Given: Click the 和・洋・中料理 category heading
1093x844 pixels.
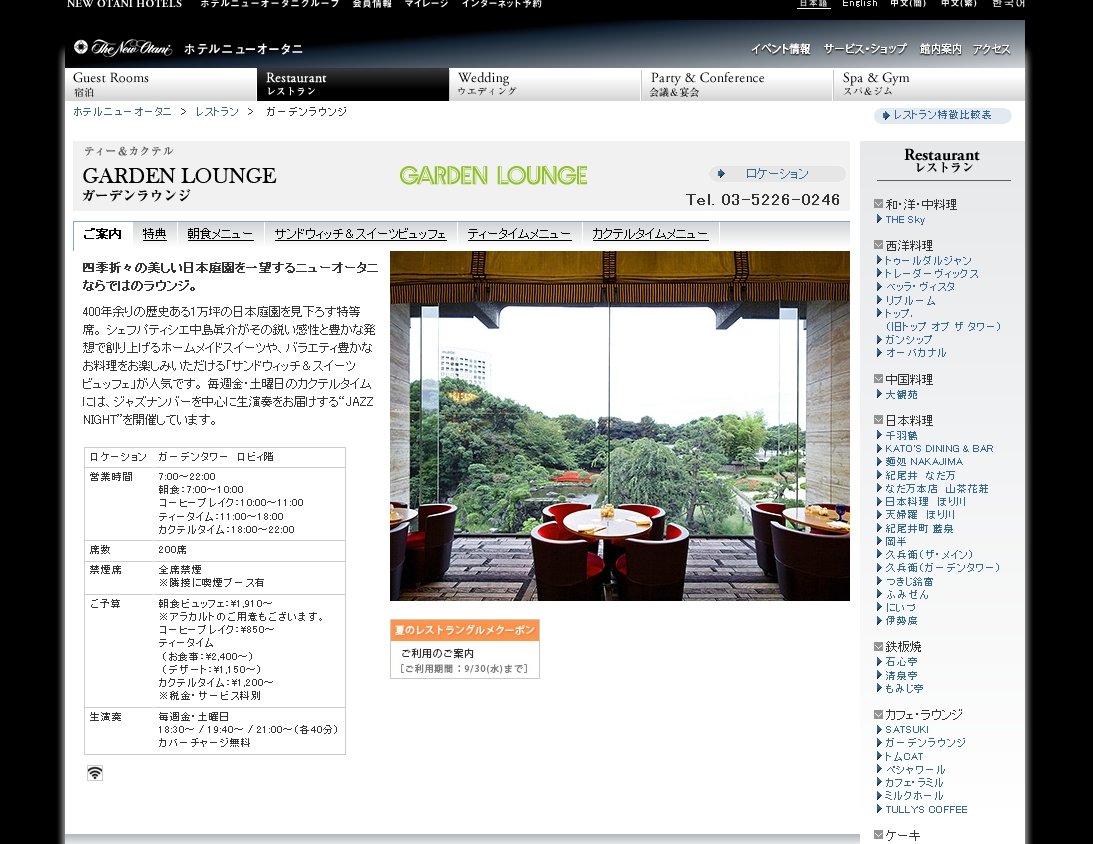Looking at the screenshot, I should point(920,204).
